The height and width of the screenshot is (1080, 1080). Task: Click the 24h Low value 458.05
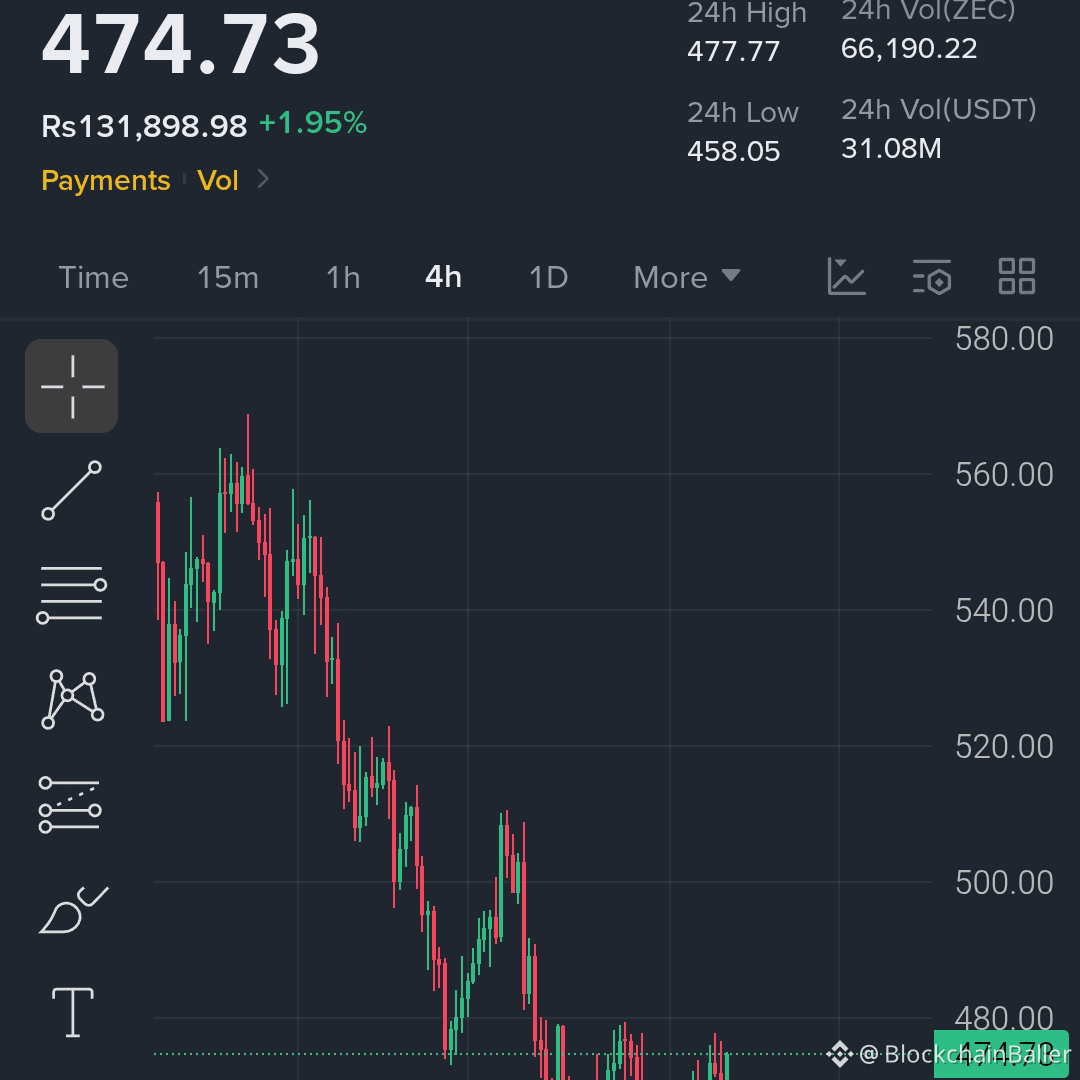point(734,152)
